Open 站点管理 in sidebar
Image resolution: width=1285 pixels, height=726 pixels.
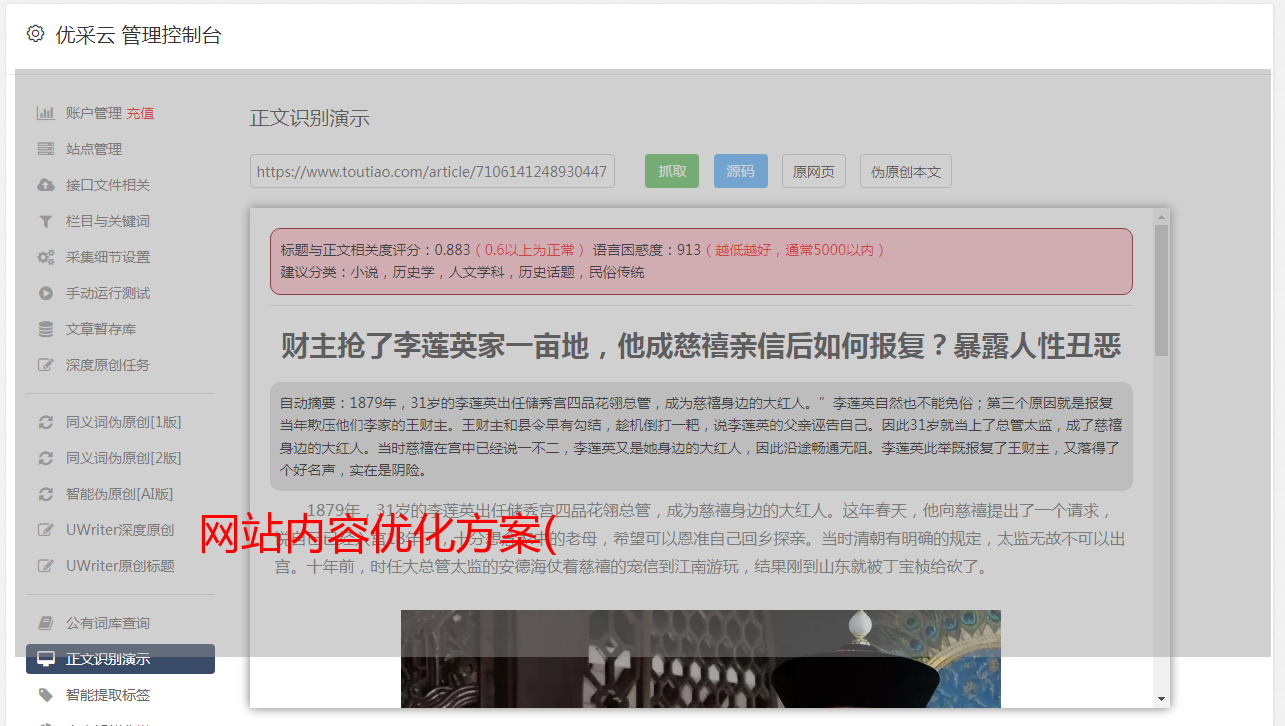(x=94, y=149)
